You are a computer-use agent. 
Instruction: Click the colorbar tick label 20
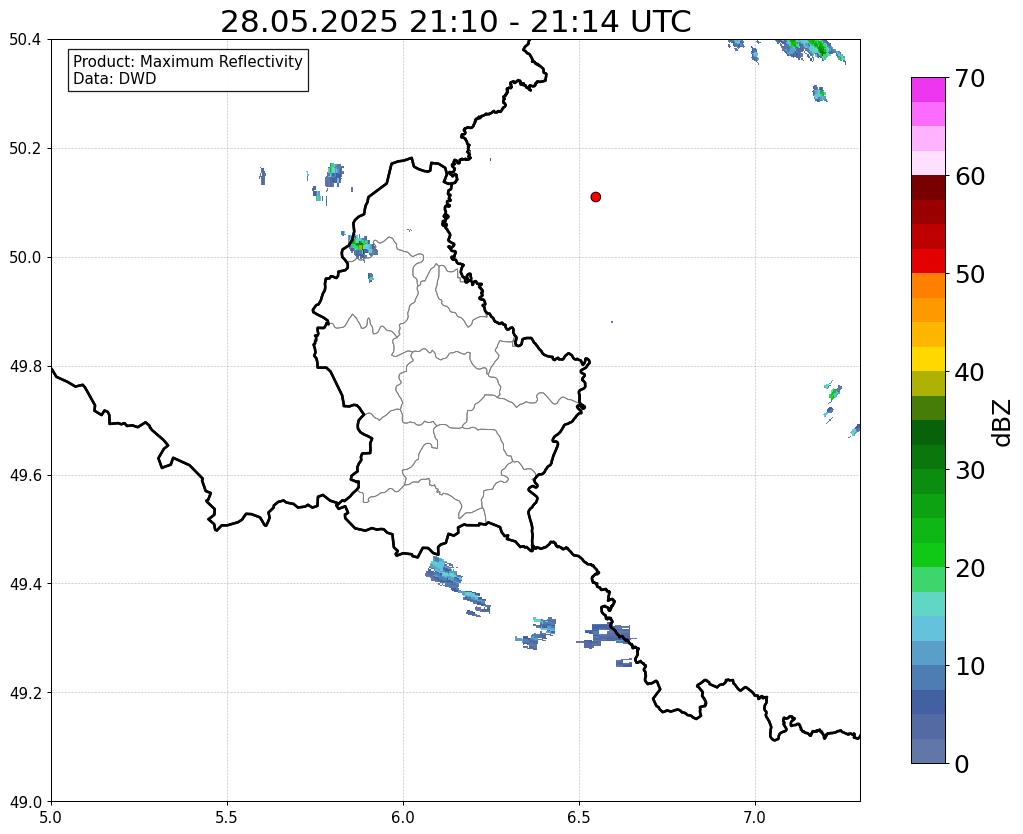click(970, 568)
